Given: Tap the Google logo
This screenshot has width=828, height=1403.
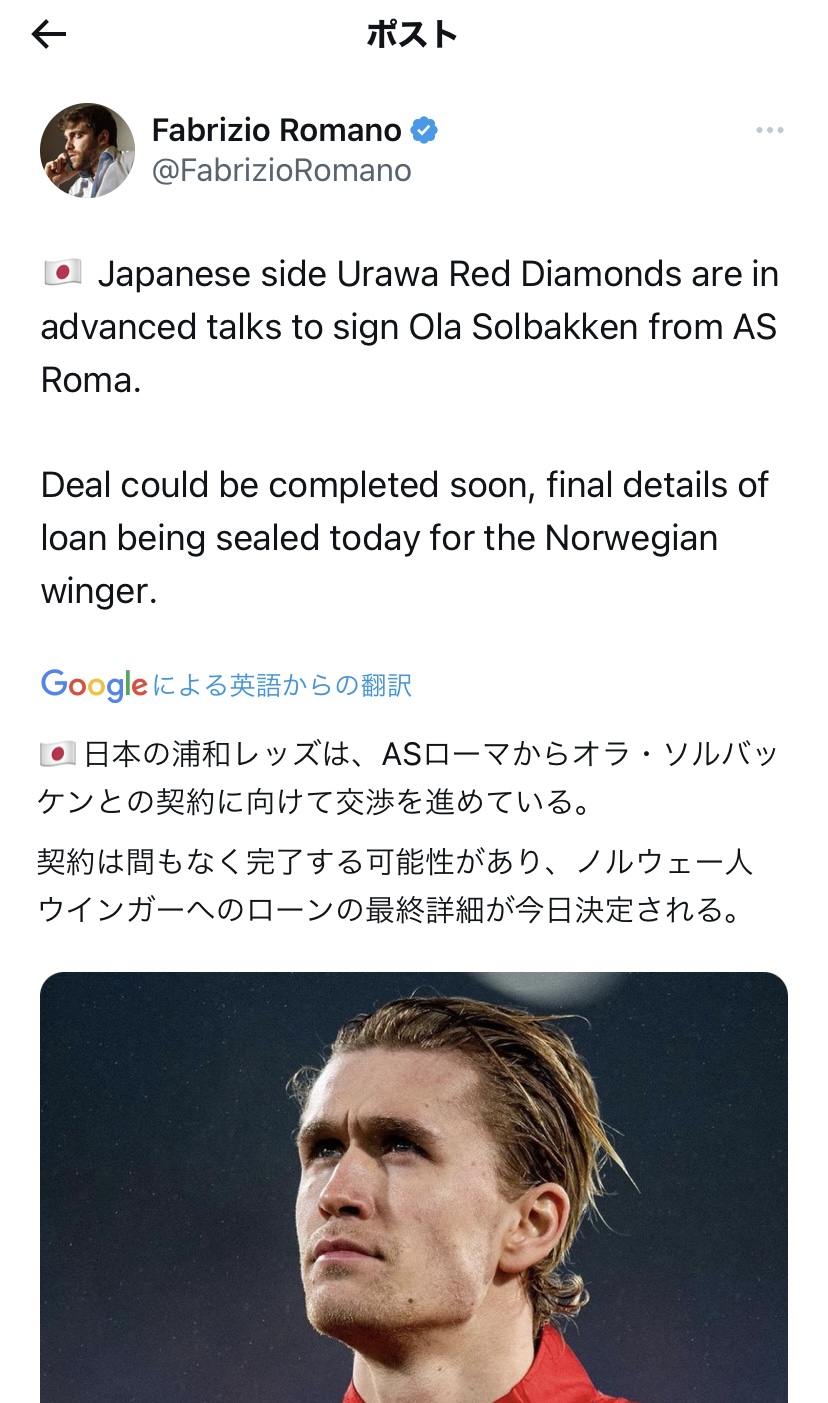Looking at the screenshot, I should (94, 685).
